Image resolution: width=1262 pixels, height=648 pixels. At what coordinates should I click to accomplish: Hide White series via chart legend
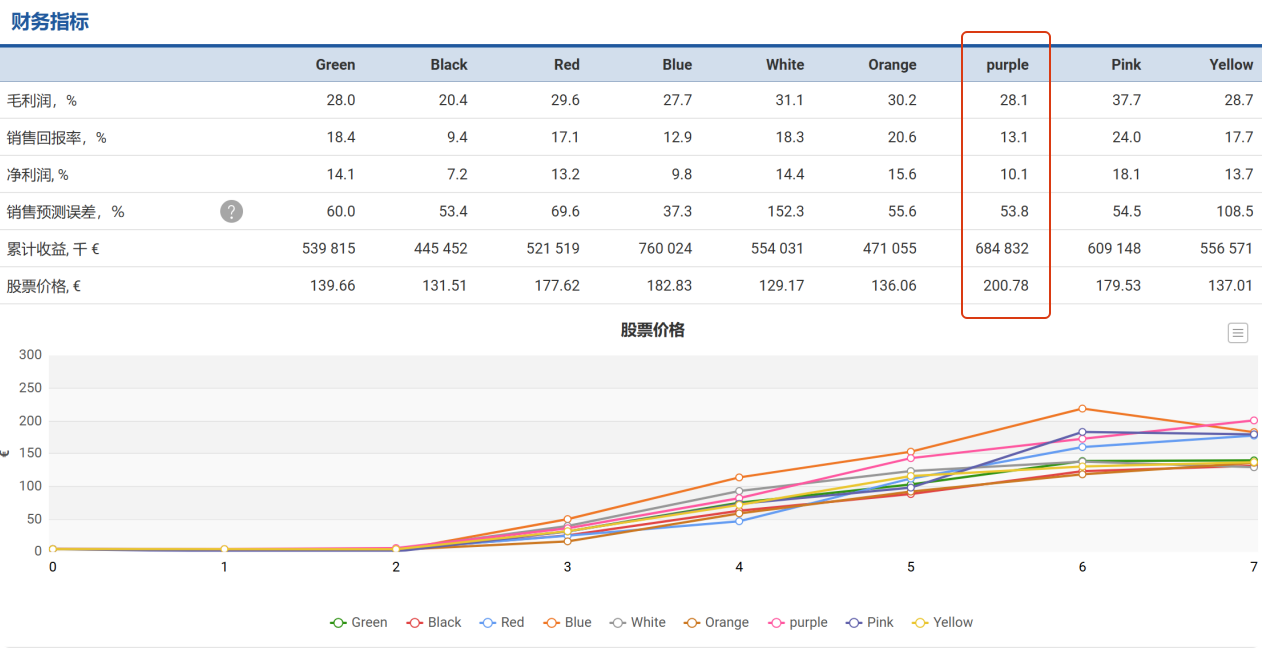coord(638,622)
